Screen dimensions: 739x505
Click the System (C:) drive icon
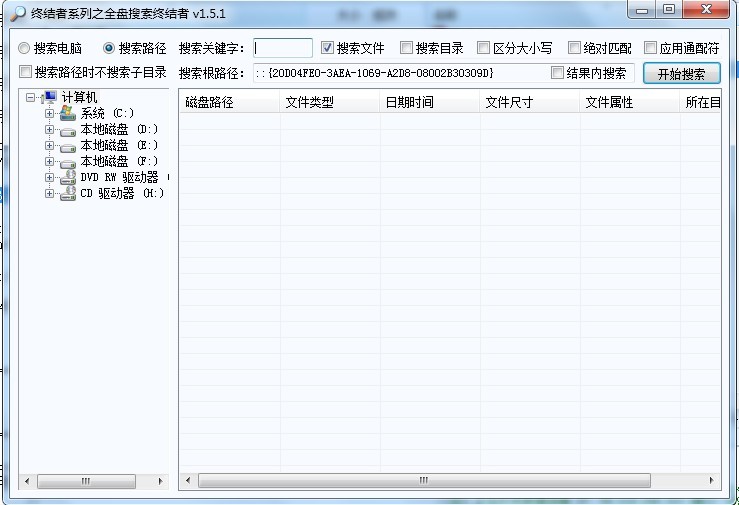point(68,113)
